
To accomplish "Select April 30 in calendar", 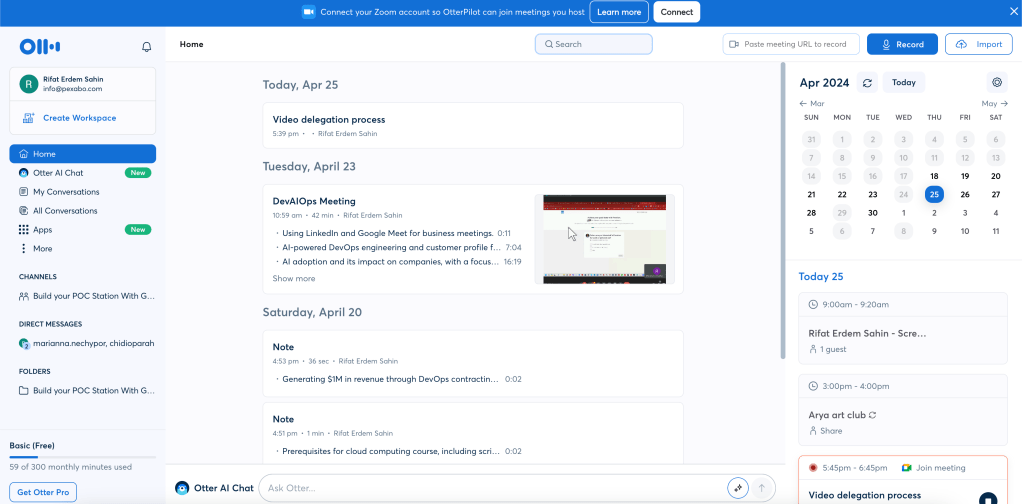I will pos(873,213).
